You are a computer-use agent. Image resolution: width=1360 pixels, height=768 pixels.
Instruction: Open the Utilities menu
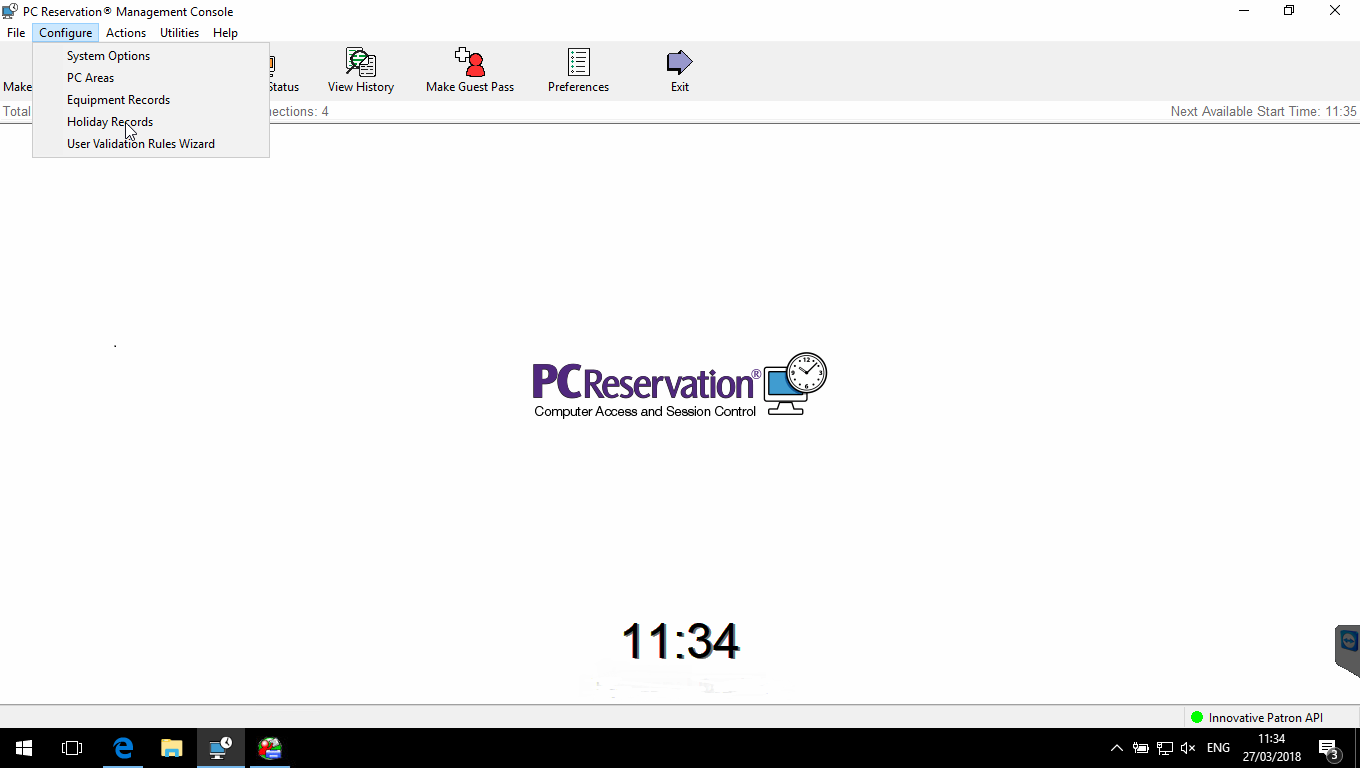coord(180,33)
